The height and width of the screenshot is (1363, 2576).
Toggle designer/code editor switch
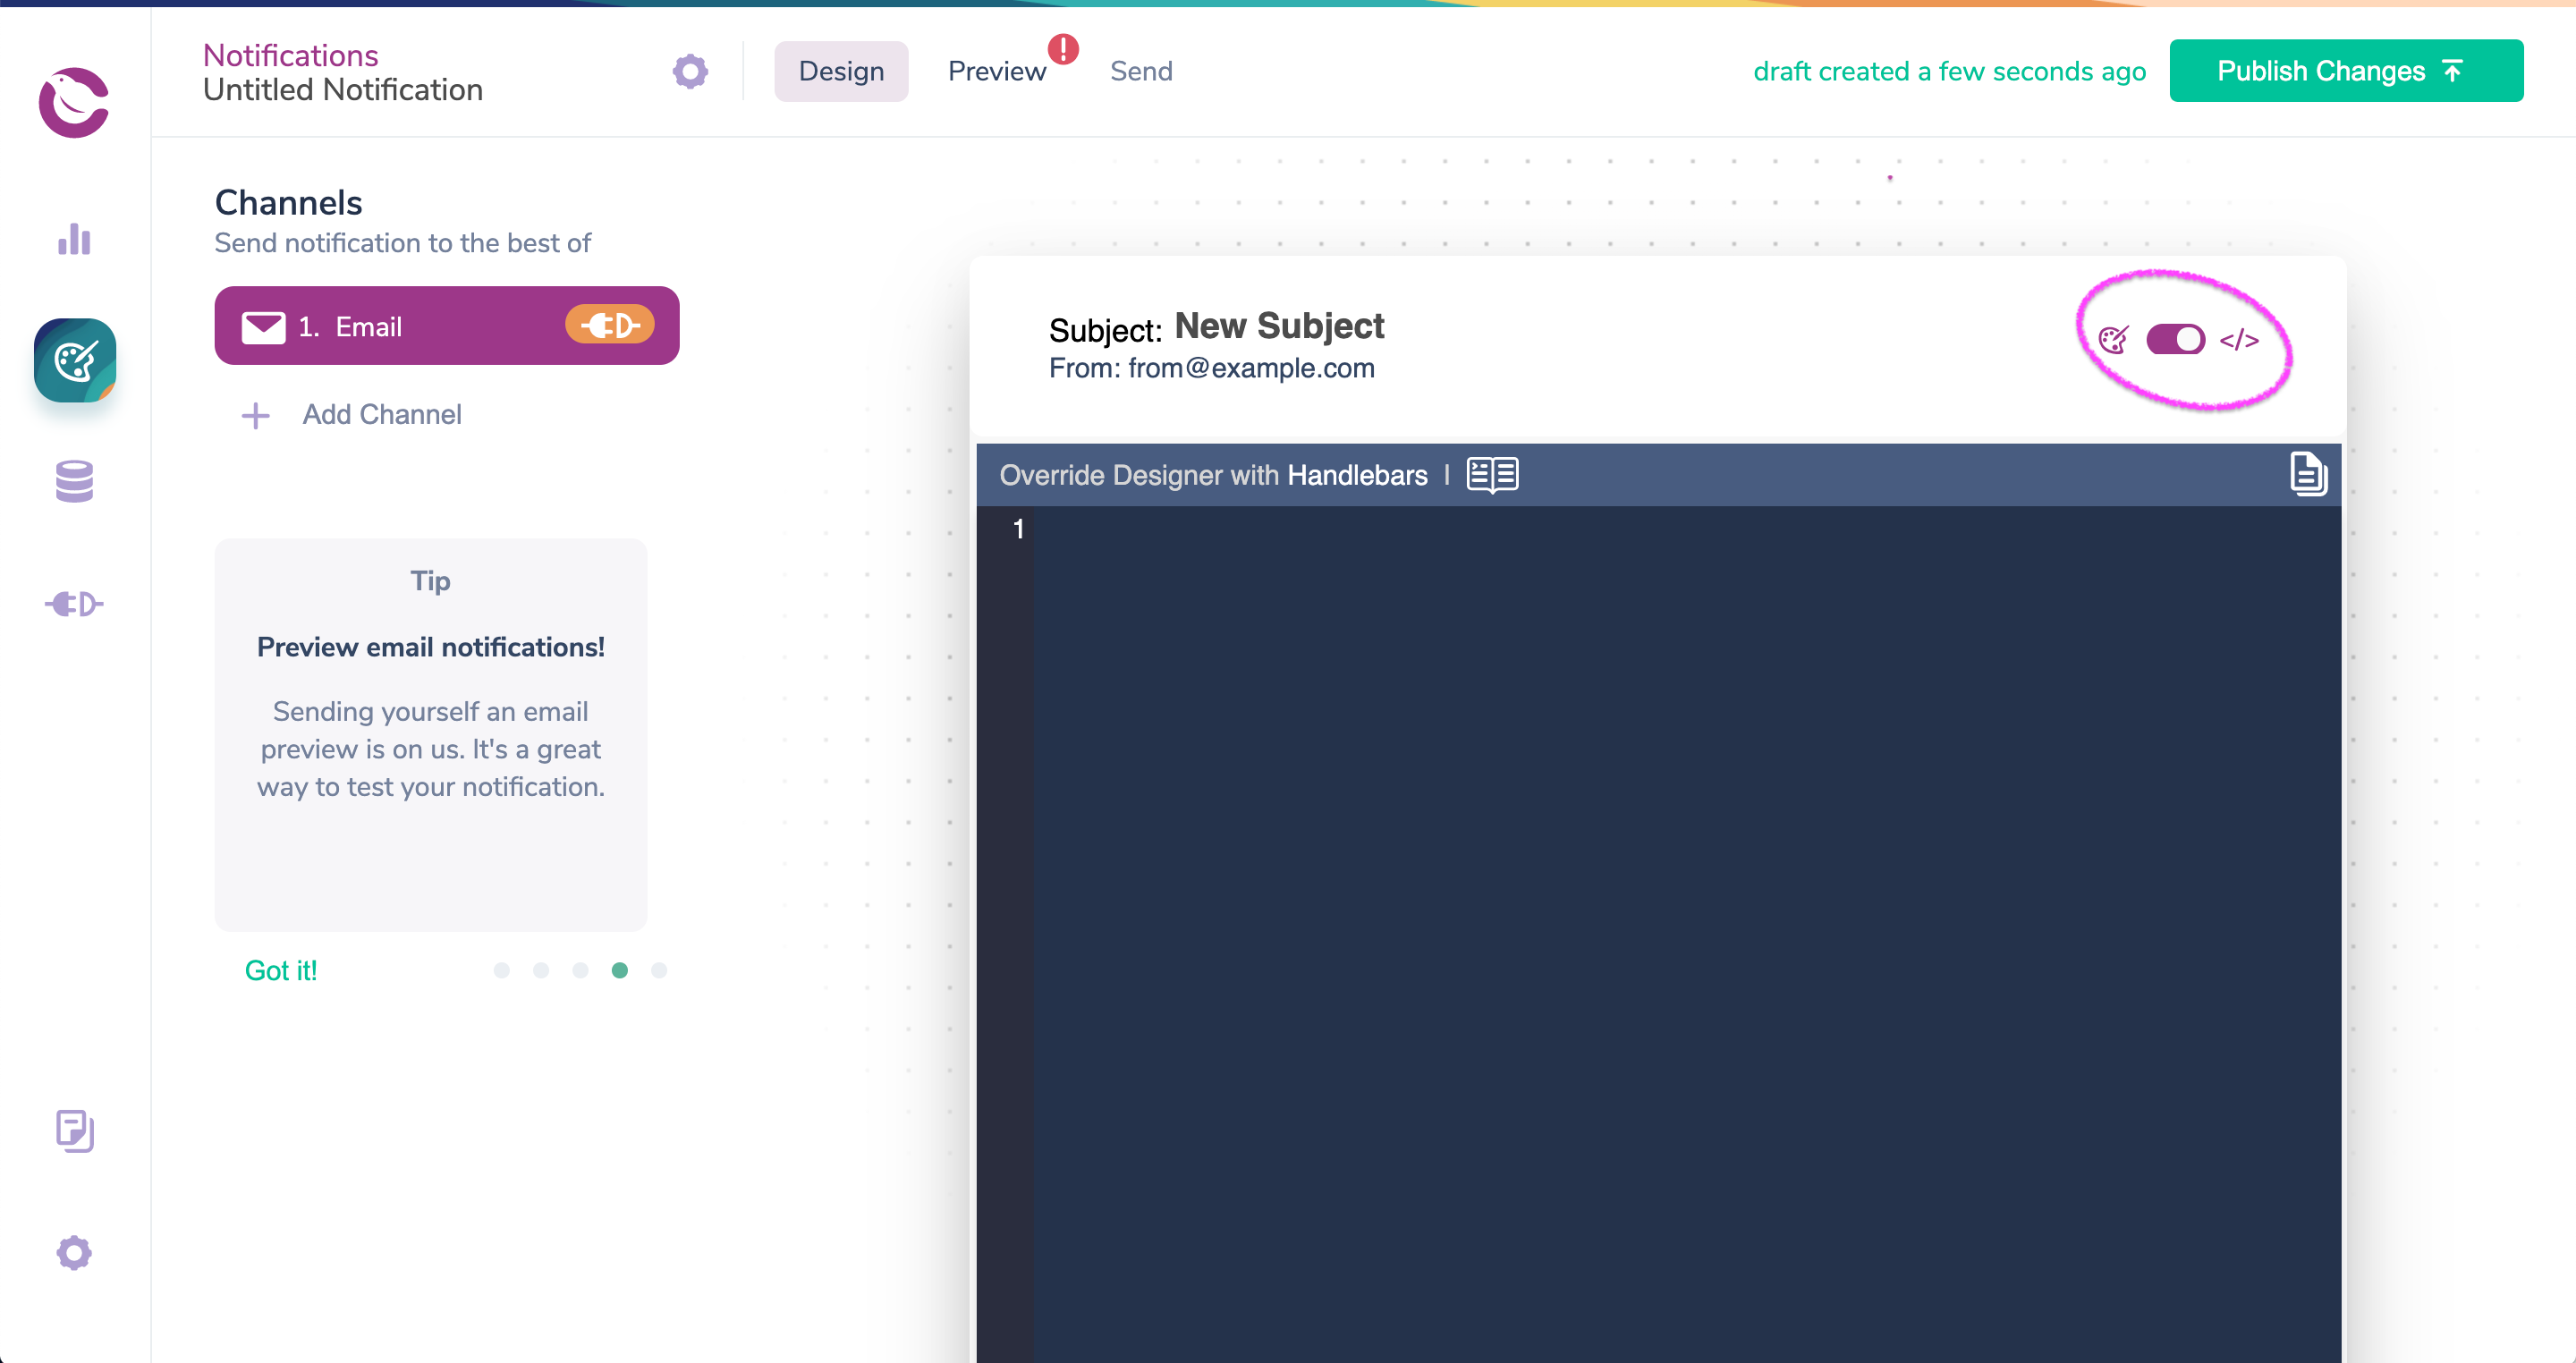tap(2175, 340)
